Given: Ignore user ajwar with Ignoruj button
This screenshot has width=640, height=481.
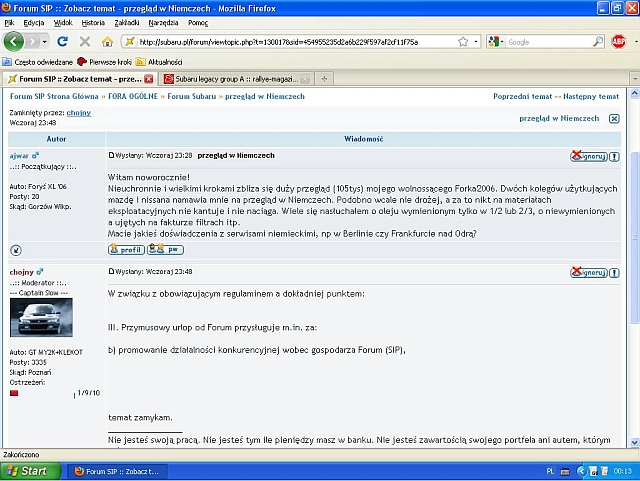Looking at the screenshot, I should coord(588,156).
